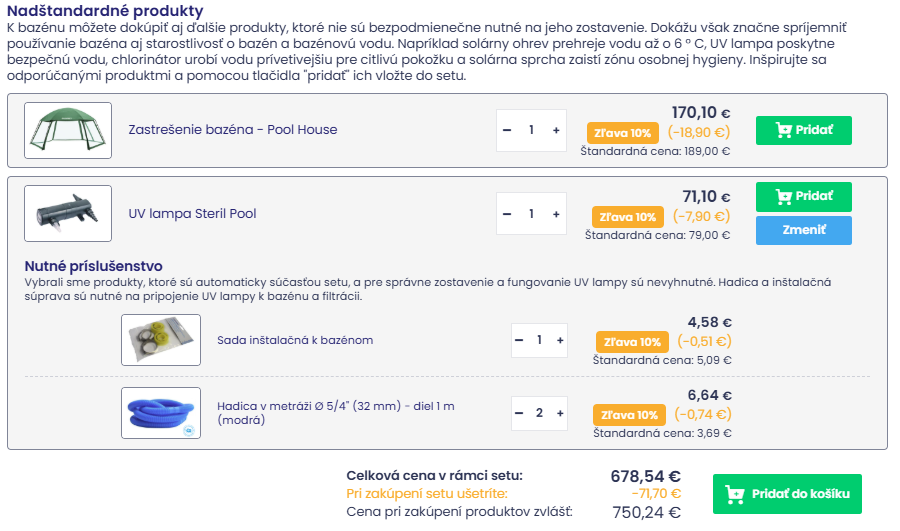This screenshot has width=900, height=531.
Task: View the blue hose thumbnail
Action: pos(161,413)
